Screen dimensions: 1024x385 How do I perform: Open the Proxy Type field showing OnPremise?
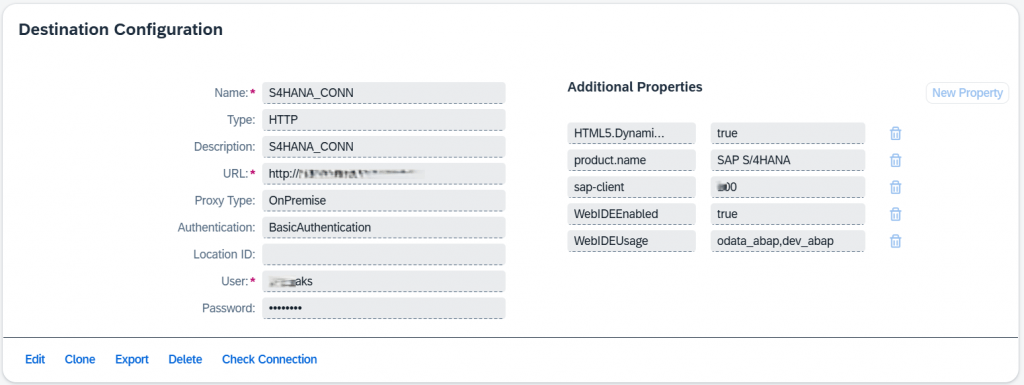[x=384, y=201]
